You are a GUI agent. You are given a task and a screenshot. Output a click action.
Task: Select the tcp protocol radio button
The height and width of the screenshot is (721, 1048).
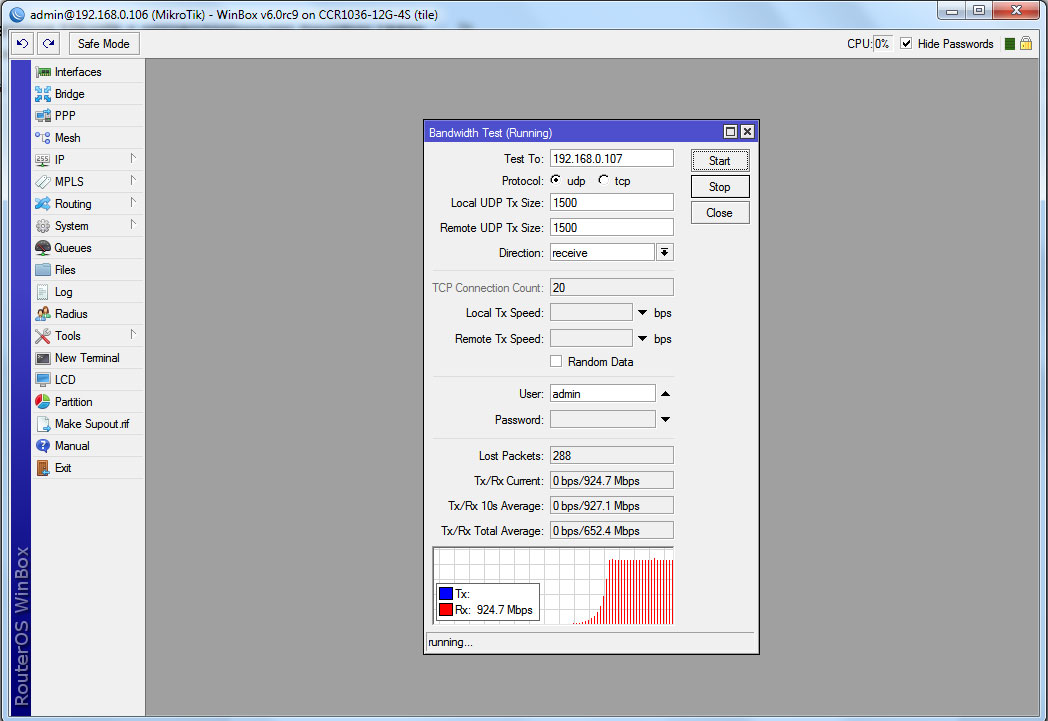603,181
